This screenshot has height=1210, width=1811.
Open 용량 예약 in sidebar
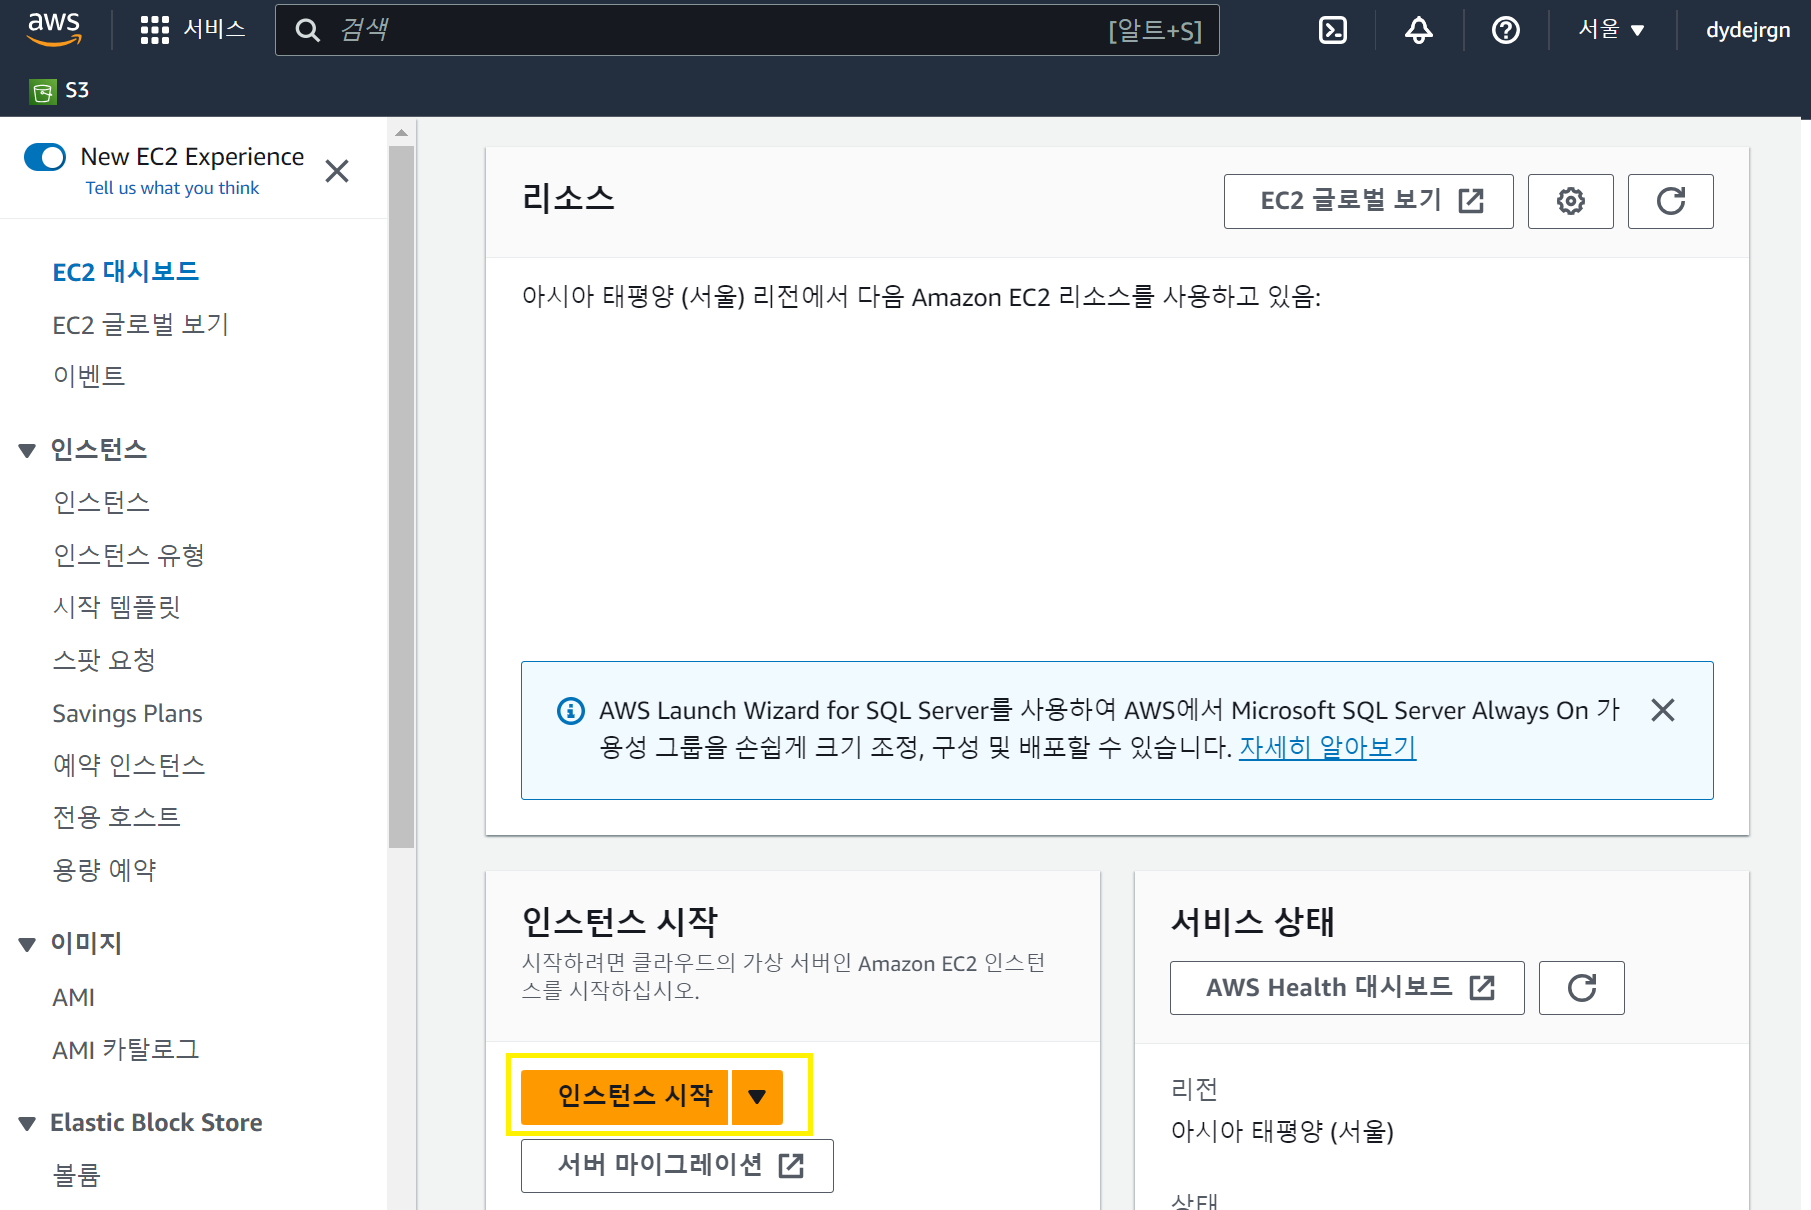pos(104,870)
